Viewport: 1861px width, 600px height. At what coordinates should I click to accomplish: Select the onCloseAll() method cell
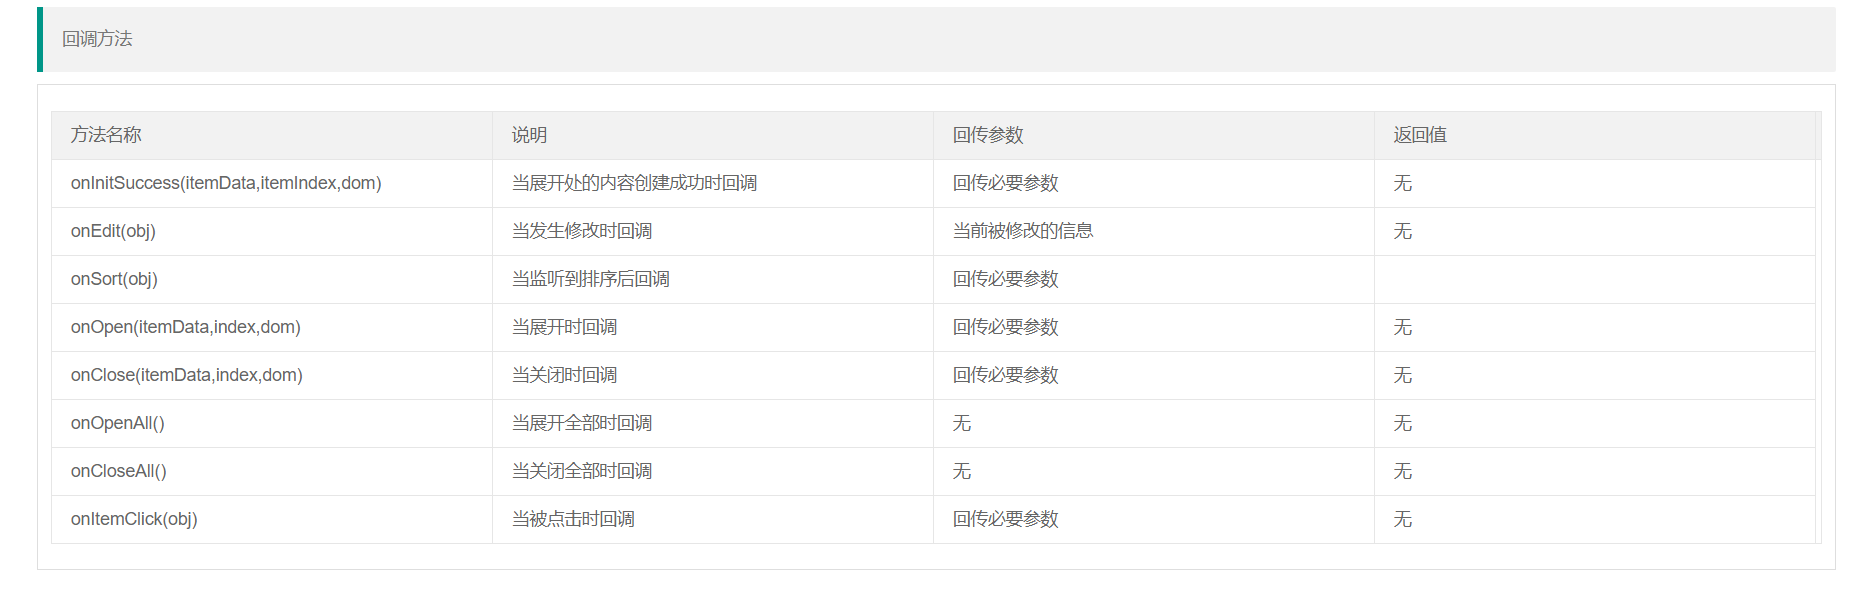pos(119,471)
